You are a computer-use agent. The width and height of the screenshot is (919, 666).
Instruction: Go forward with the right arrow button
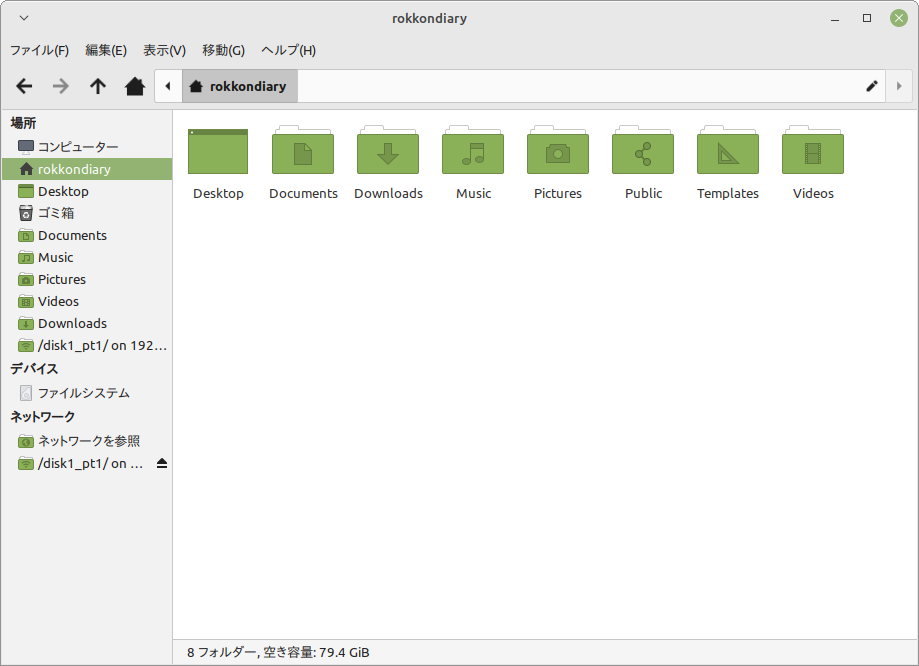pyautogui.click(x=60, y=86)
